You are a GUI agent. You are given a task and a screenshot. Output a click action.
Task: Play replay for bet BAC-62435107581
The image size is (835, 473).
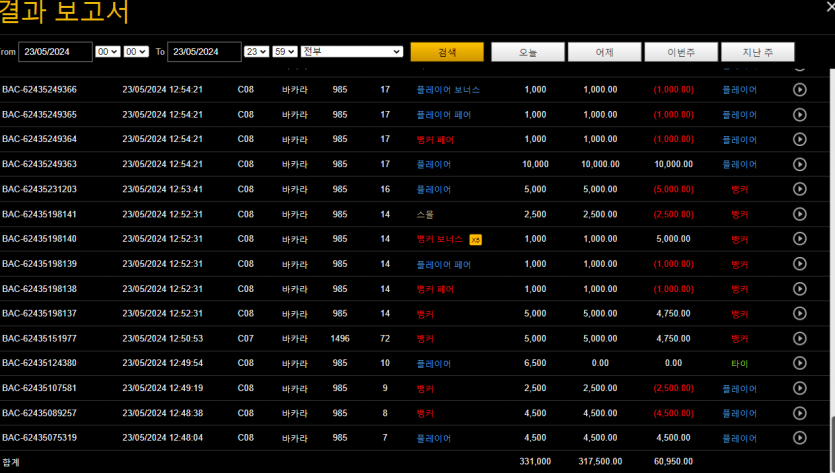(799, 388)
